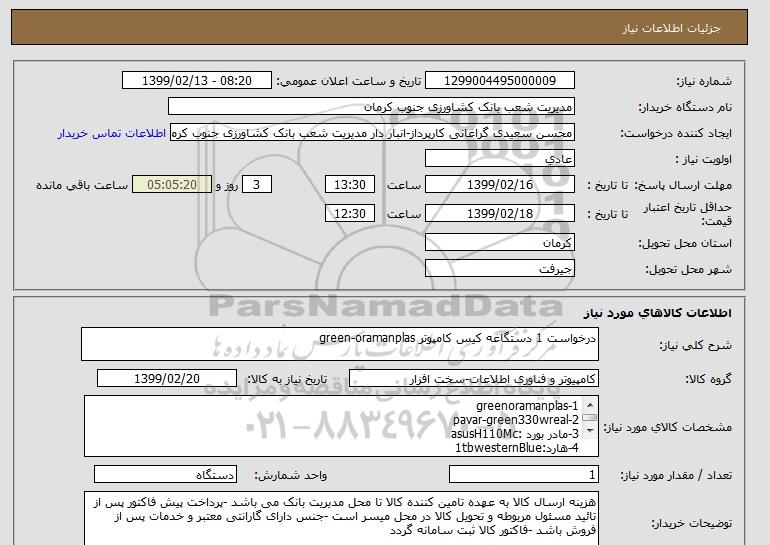770x545 pixels.
Task: Click the label مشخصات کالای مورد نیاز
Action: pos(668,427)
